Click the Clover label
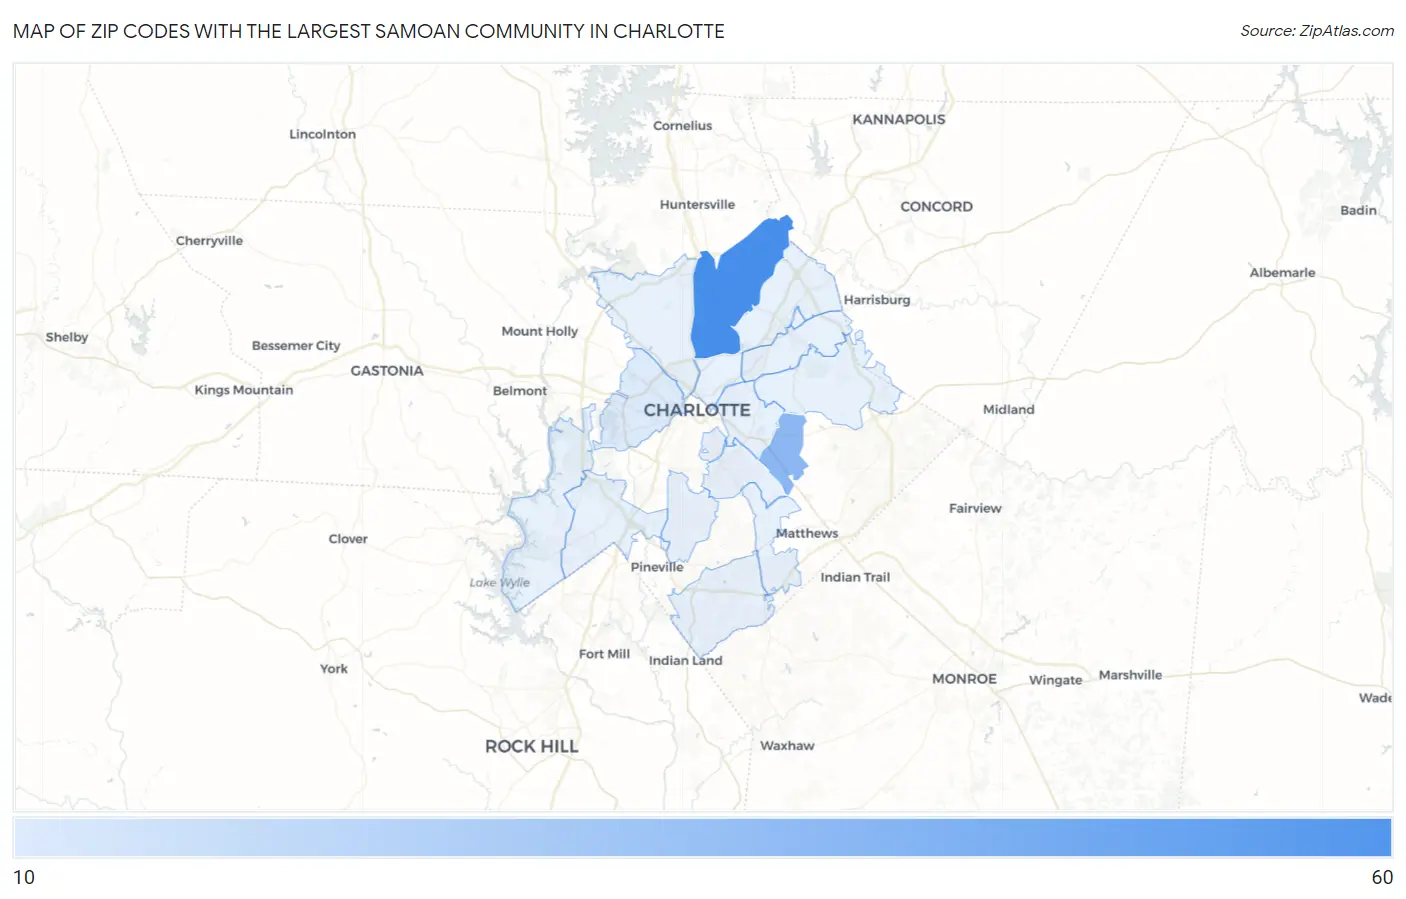This screenshot has height=899, width=1406. coord(348,539)
